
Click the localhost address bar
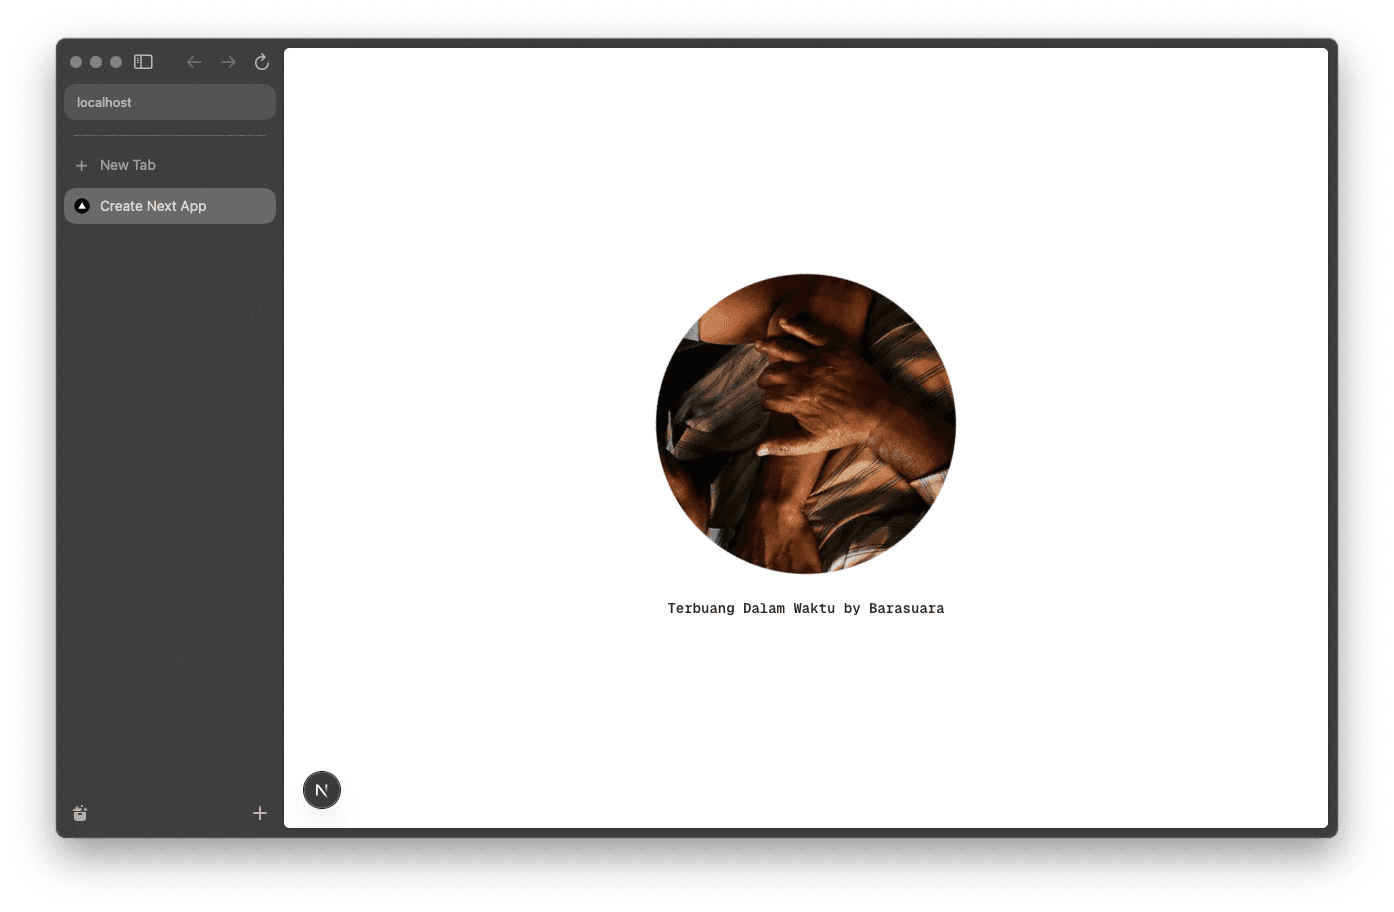[170, 102]
